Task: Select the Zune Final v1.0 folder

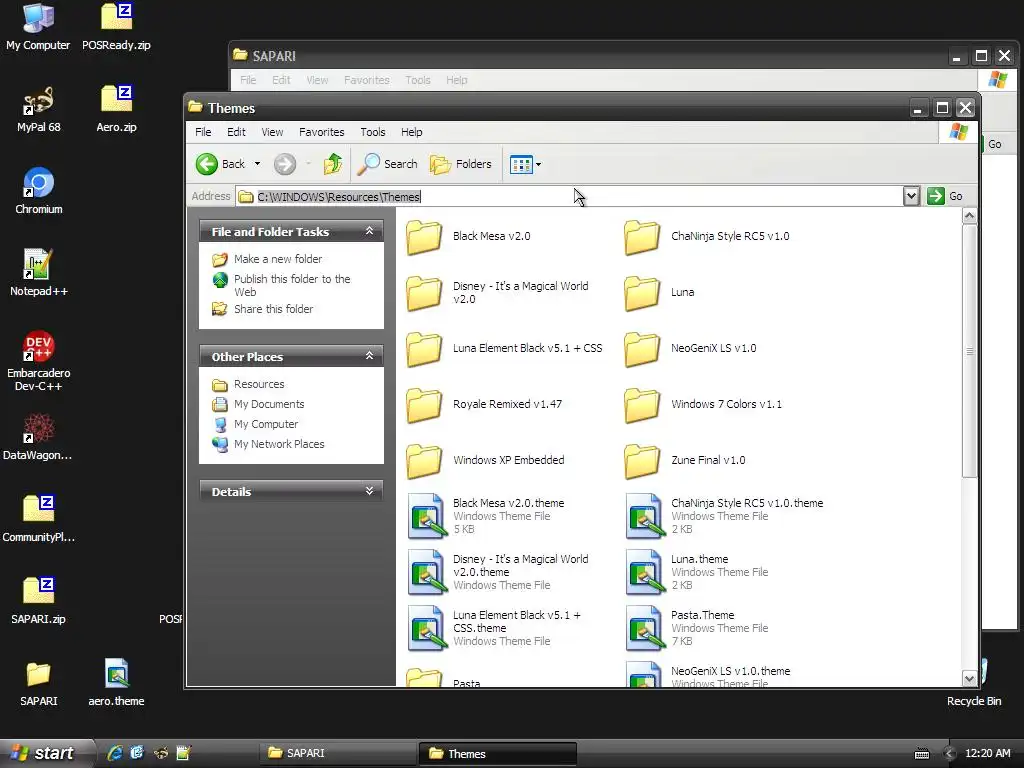Action: (684, 460)
